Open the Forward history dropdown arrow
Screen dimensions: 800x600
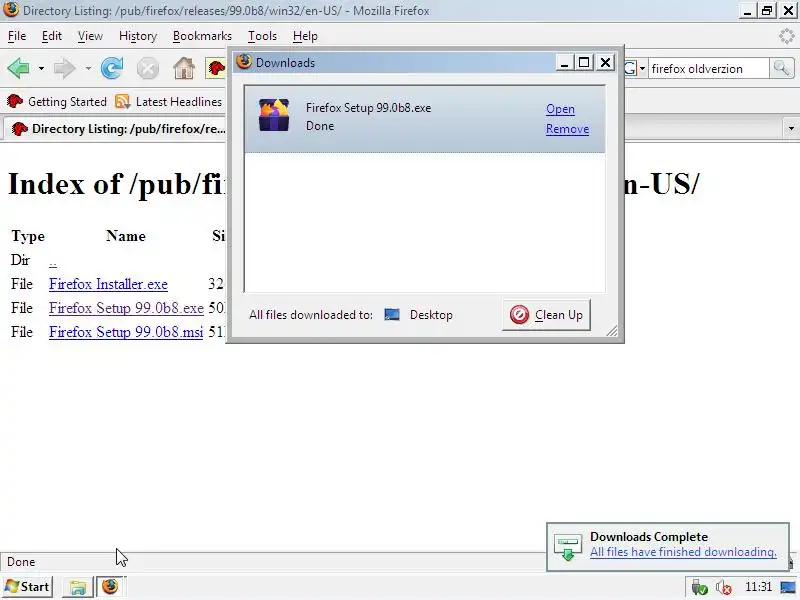[x=88, y=68]
